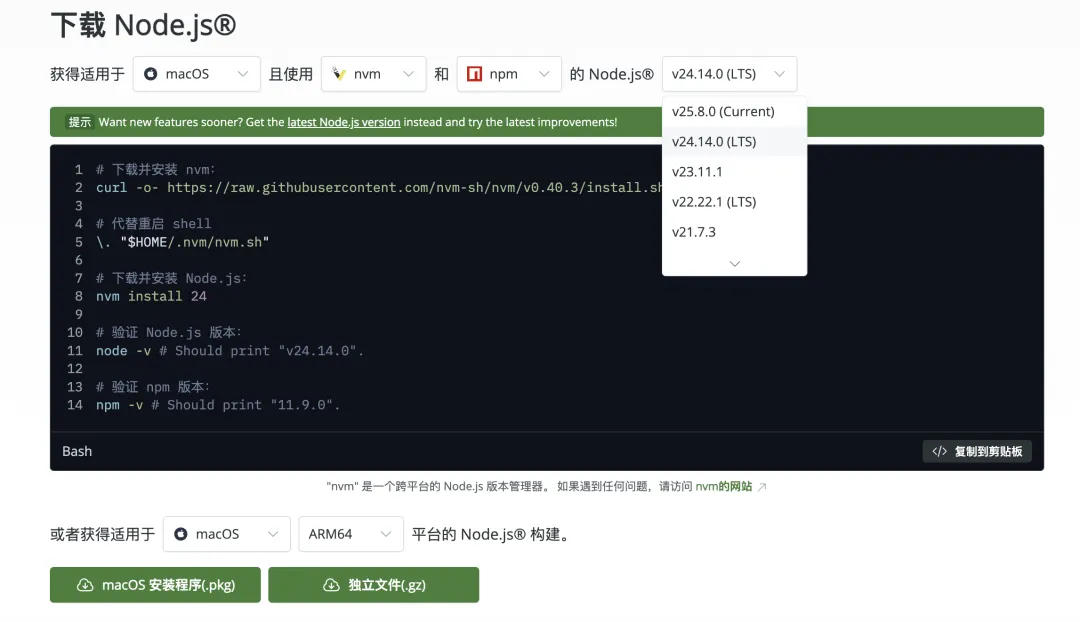The width and height of the screenshot is (1080, 622).
Task: Click the 'nvm install 24' code line
Action: 152,296
